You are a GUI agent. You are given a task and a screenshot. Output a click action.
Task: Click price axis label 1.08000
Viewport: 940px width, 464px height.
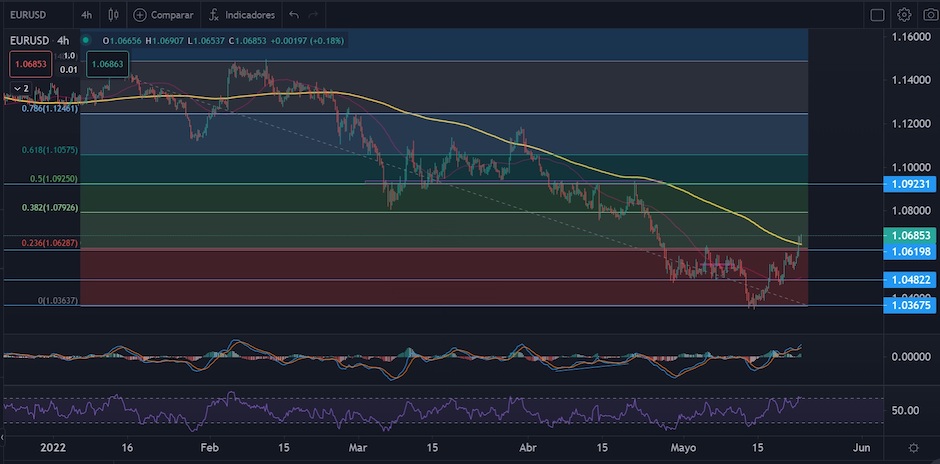click(911, 211)
